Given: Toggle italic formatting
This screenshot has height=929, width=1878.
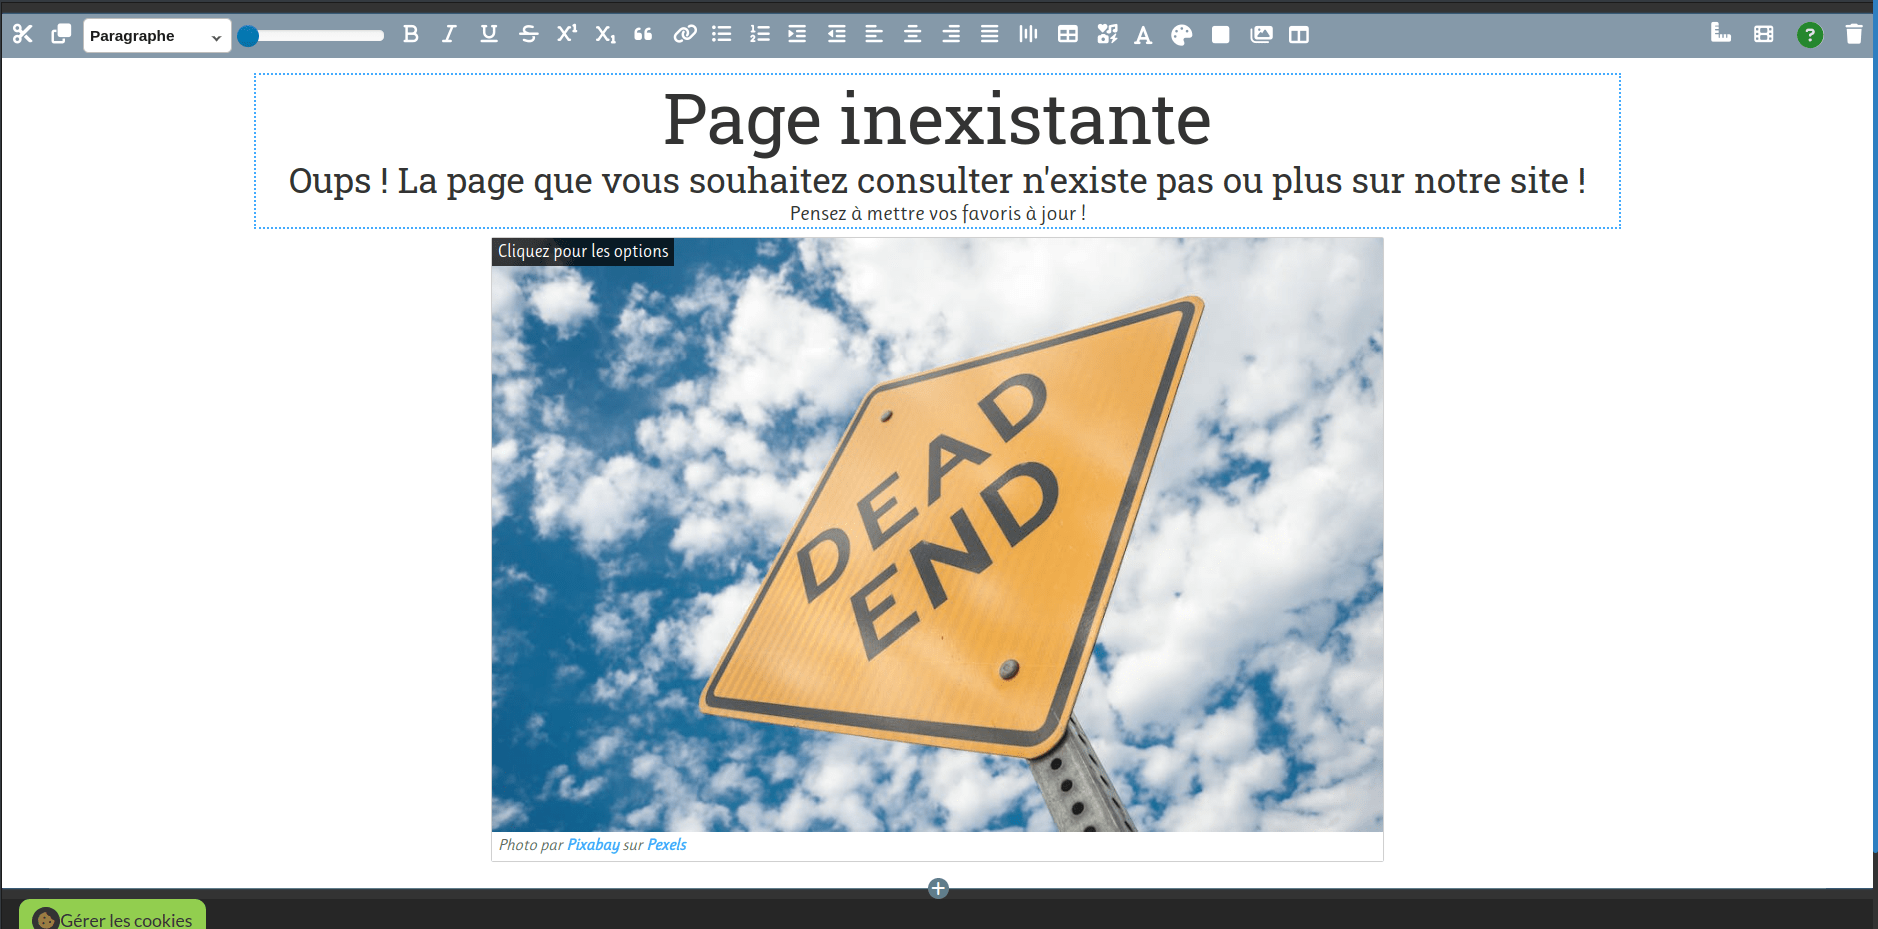Looking at the screenshot, I should [x=449, y=35].
